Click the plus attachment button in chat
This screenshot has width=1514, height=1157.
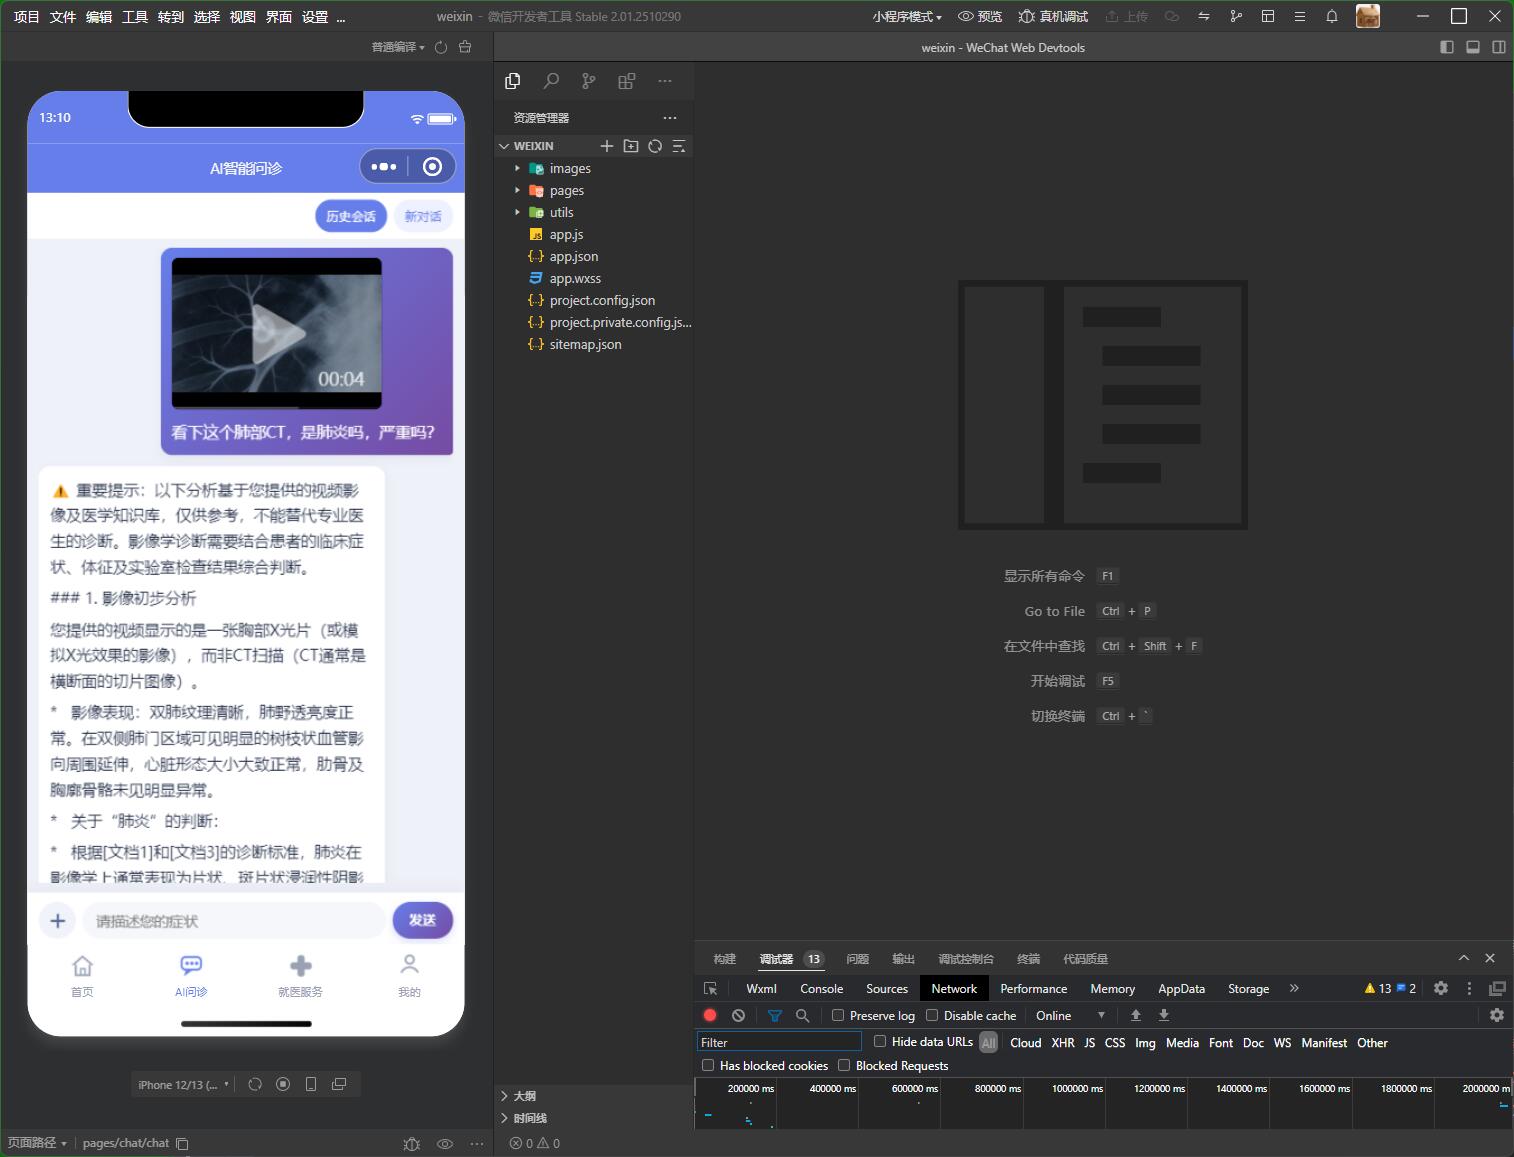[58, 920]
